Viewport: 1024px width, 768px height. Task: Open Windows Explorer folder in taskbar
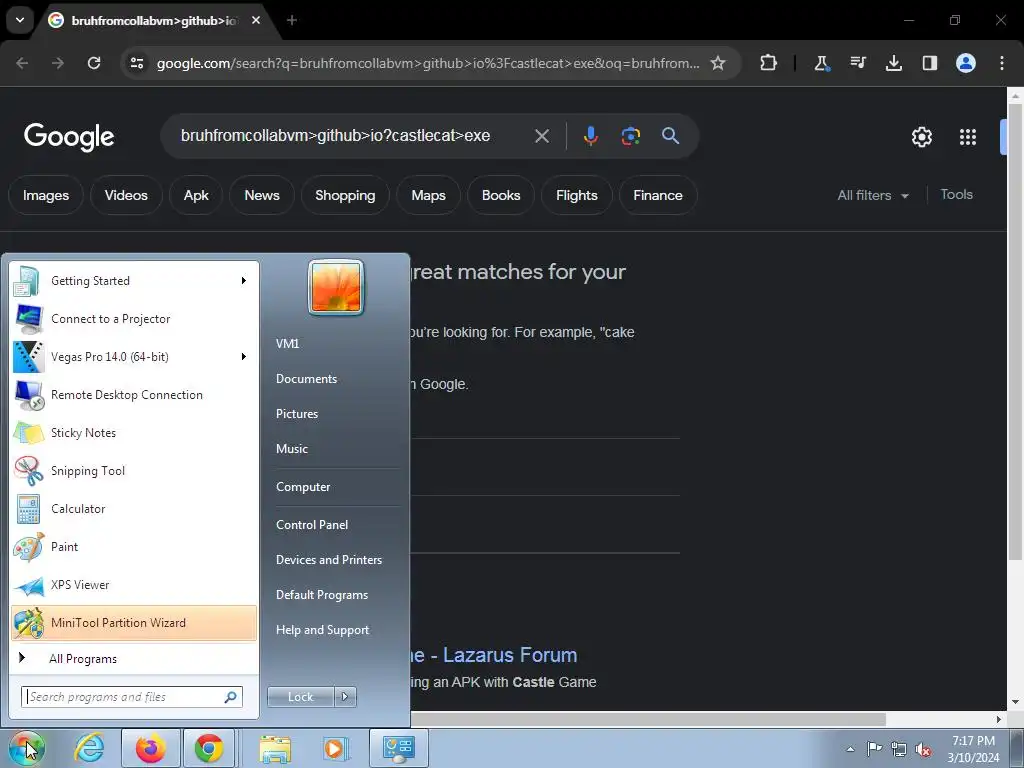(x=275, y=748)
